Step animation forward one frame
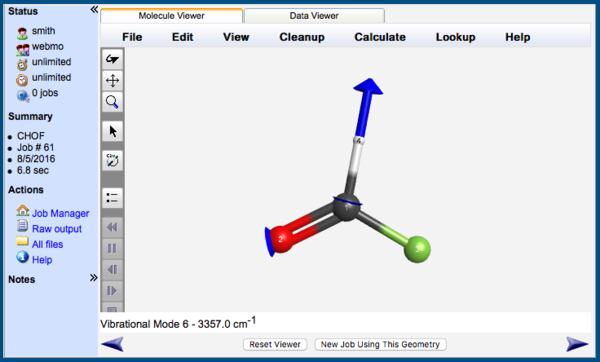Screen dimensions: 600x362 click(112, 291)
